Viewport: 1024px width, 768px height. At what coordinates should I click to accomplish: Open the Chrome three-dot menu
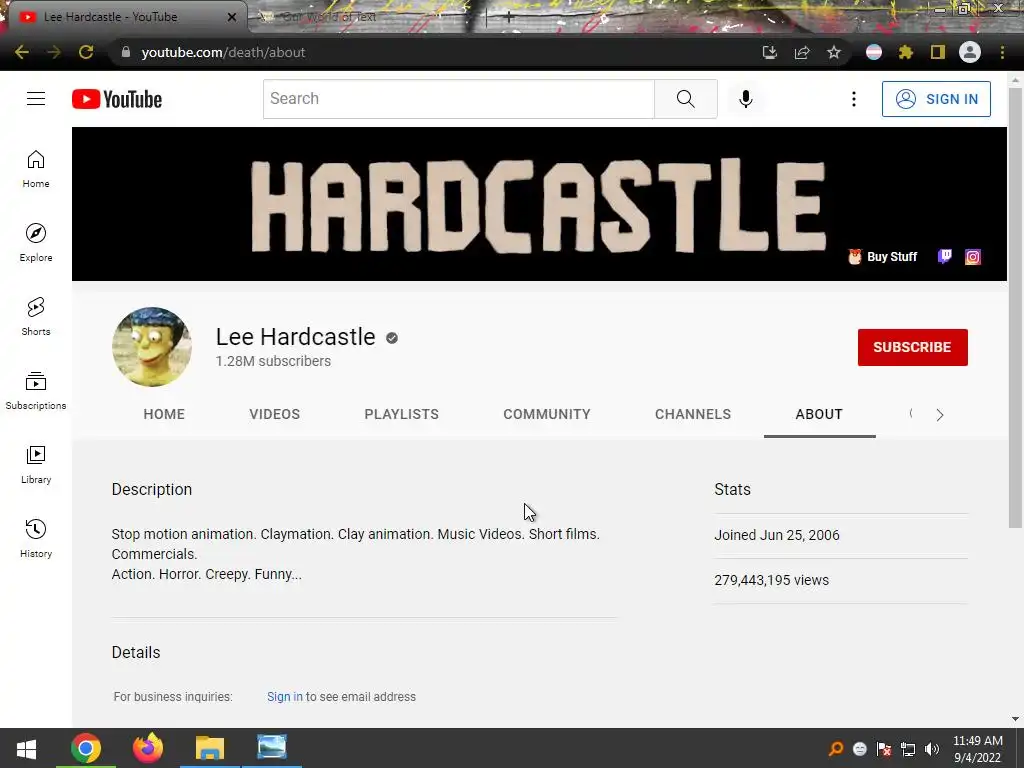(x=1002, y=52)
